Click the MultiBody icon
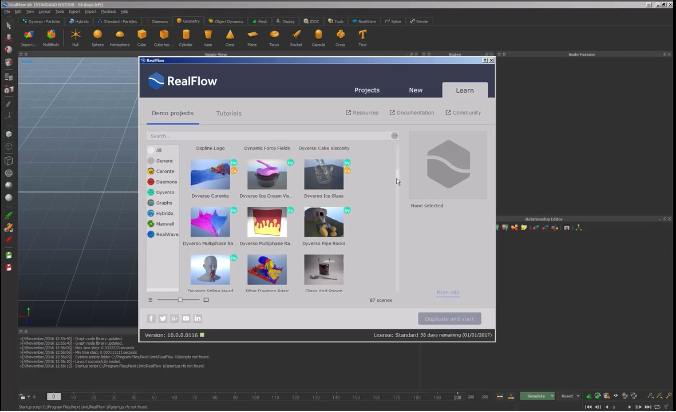 (x=51, y=37)
